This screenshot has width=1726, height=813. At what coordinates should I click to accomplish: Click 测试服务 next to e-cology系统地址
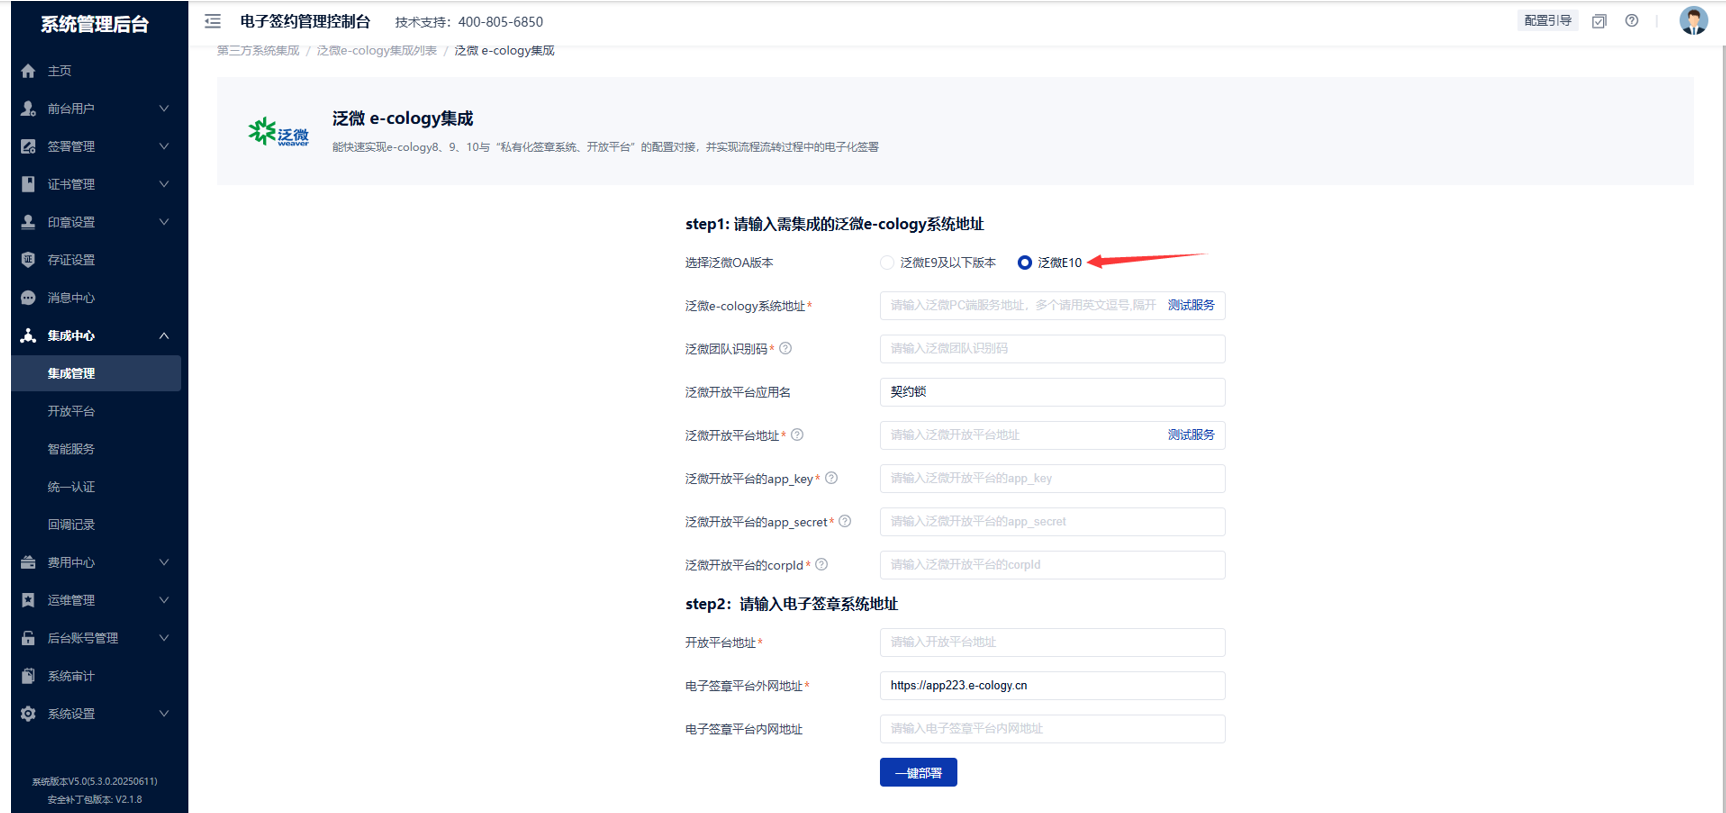pos(1191,305)
